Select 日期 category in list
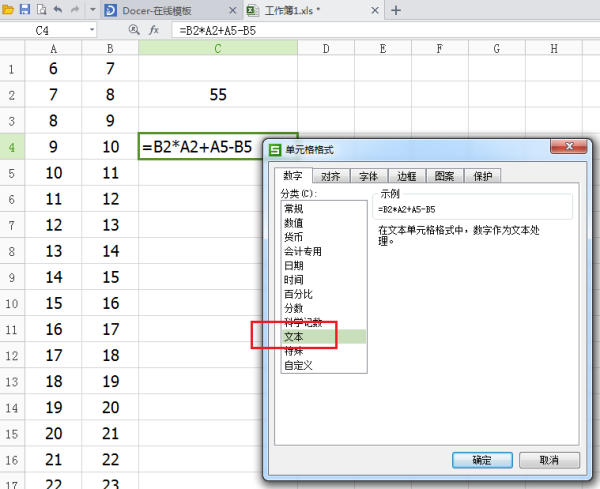600x489 pixels. click(324, 266)
